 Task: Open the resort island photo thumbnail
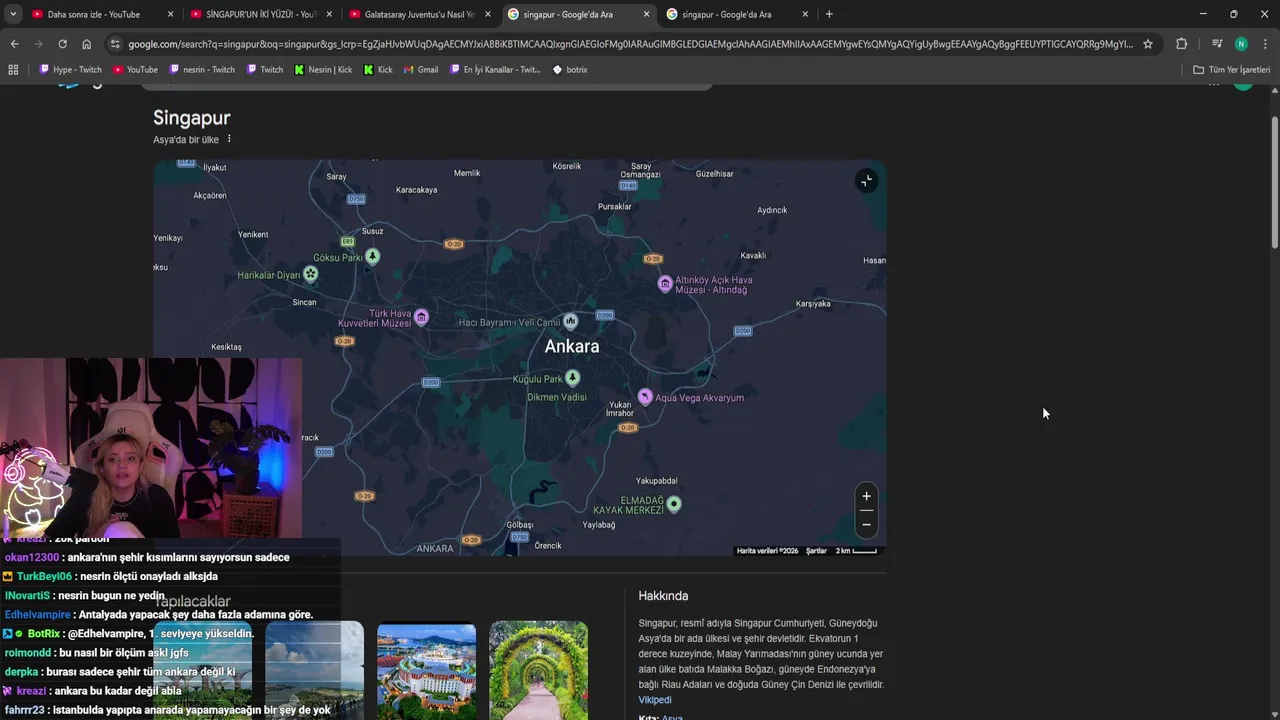(x=426, y=670)
